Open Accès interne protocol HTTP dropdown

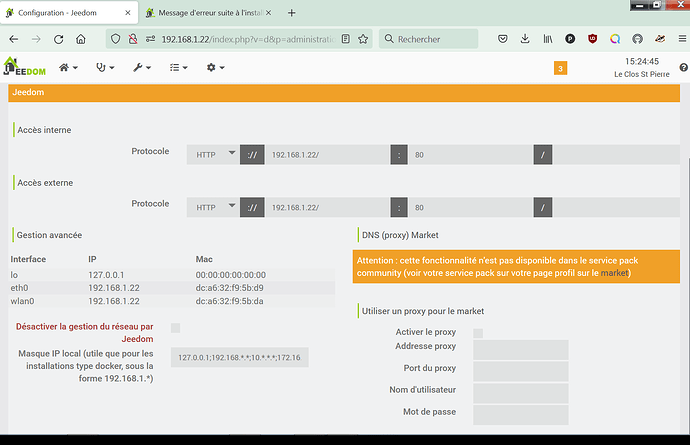click(213, 154)
